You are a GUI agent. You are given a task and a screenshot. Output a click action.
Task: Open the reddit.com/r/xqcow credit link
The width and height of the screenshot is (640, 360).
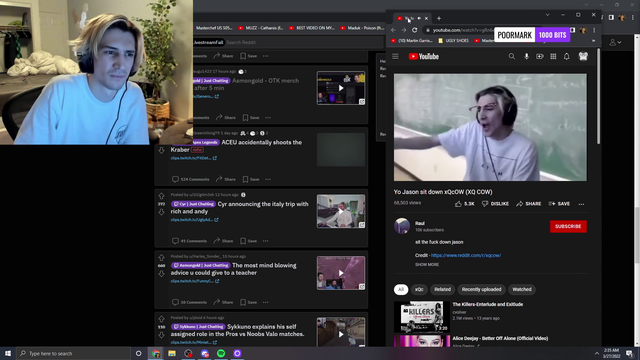pyautogui.click(x=466, y=256)
